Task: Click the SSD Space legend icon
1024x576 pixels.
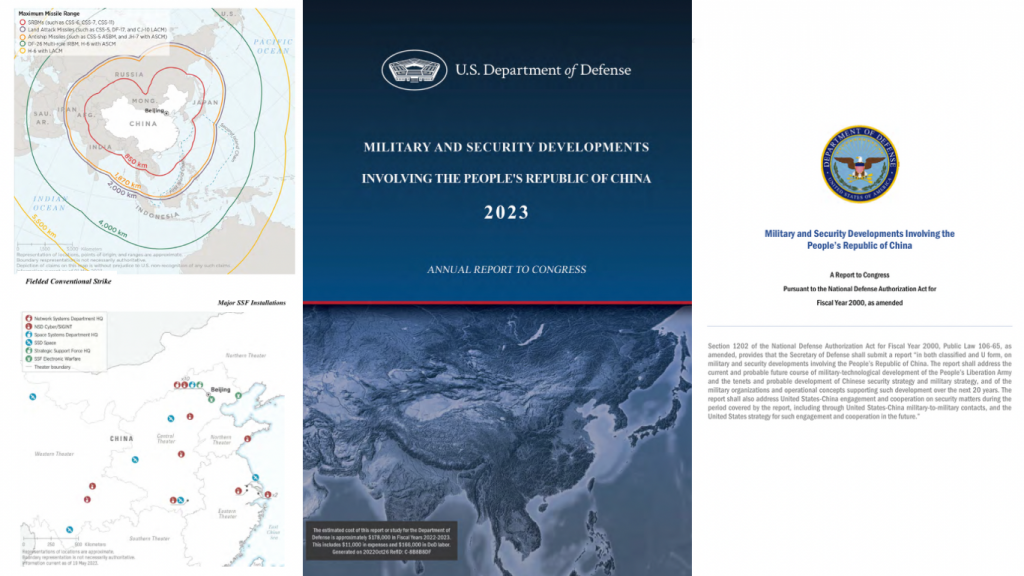Action: point(29,342)
